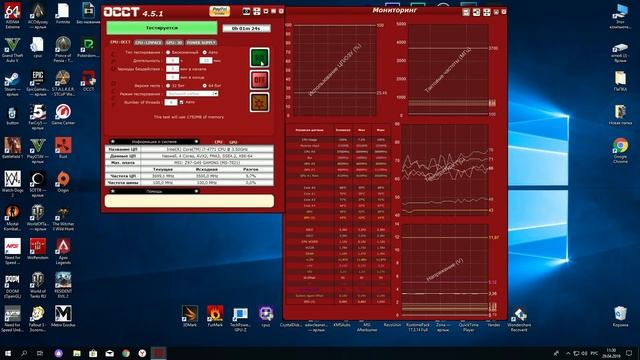Click the green Тестируется status bar
The height and width of the screenshot is (360, 640).
(x=162, y=28)
